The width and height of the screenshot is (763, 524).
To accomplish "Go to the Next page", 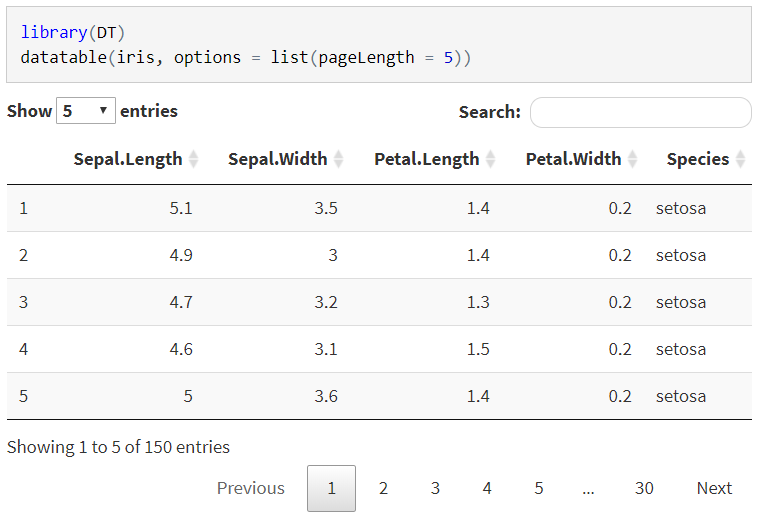I will [x=714, y=488].
